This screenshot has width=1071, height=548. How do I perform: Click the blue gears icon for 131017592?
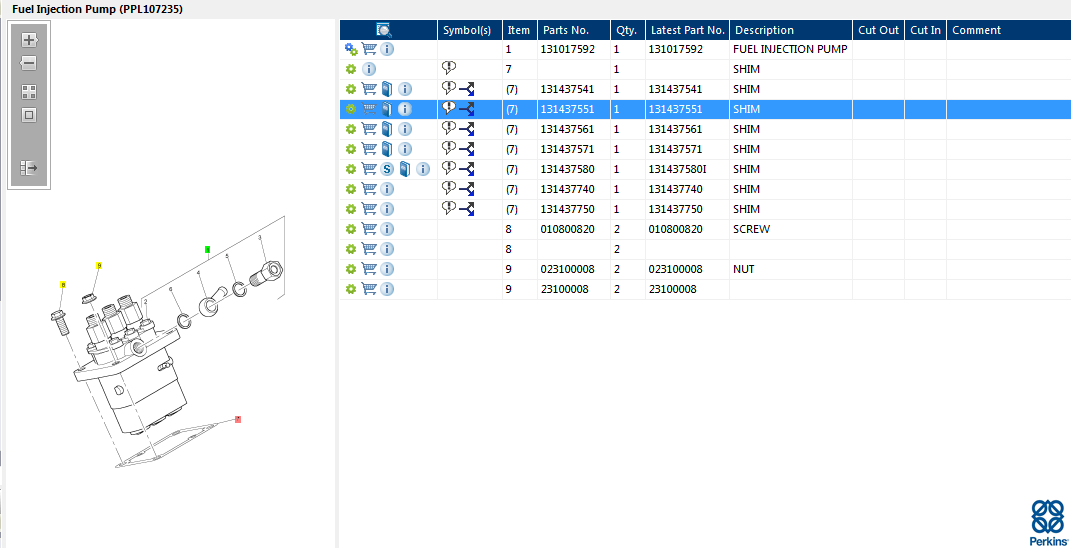tap(351, 49)
